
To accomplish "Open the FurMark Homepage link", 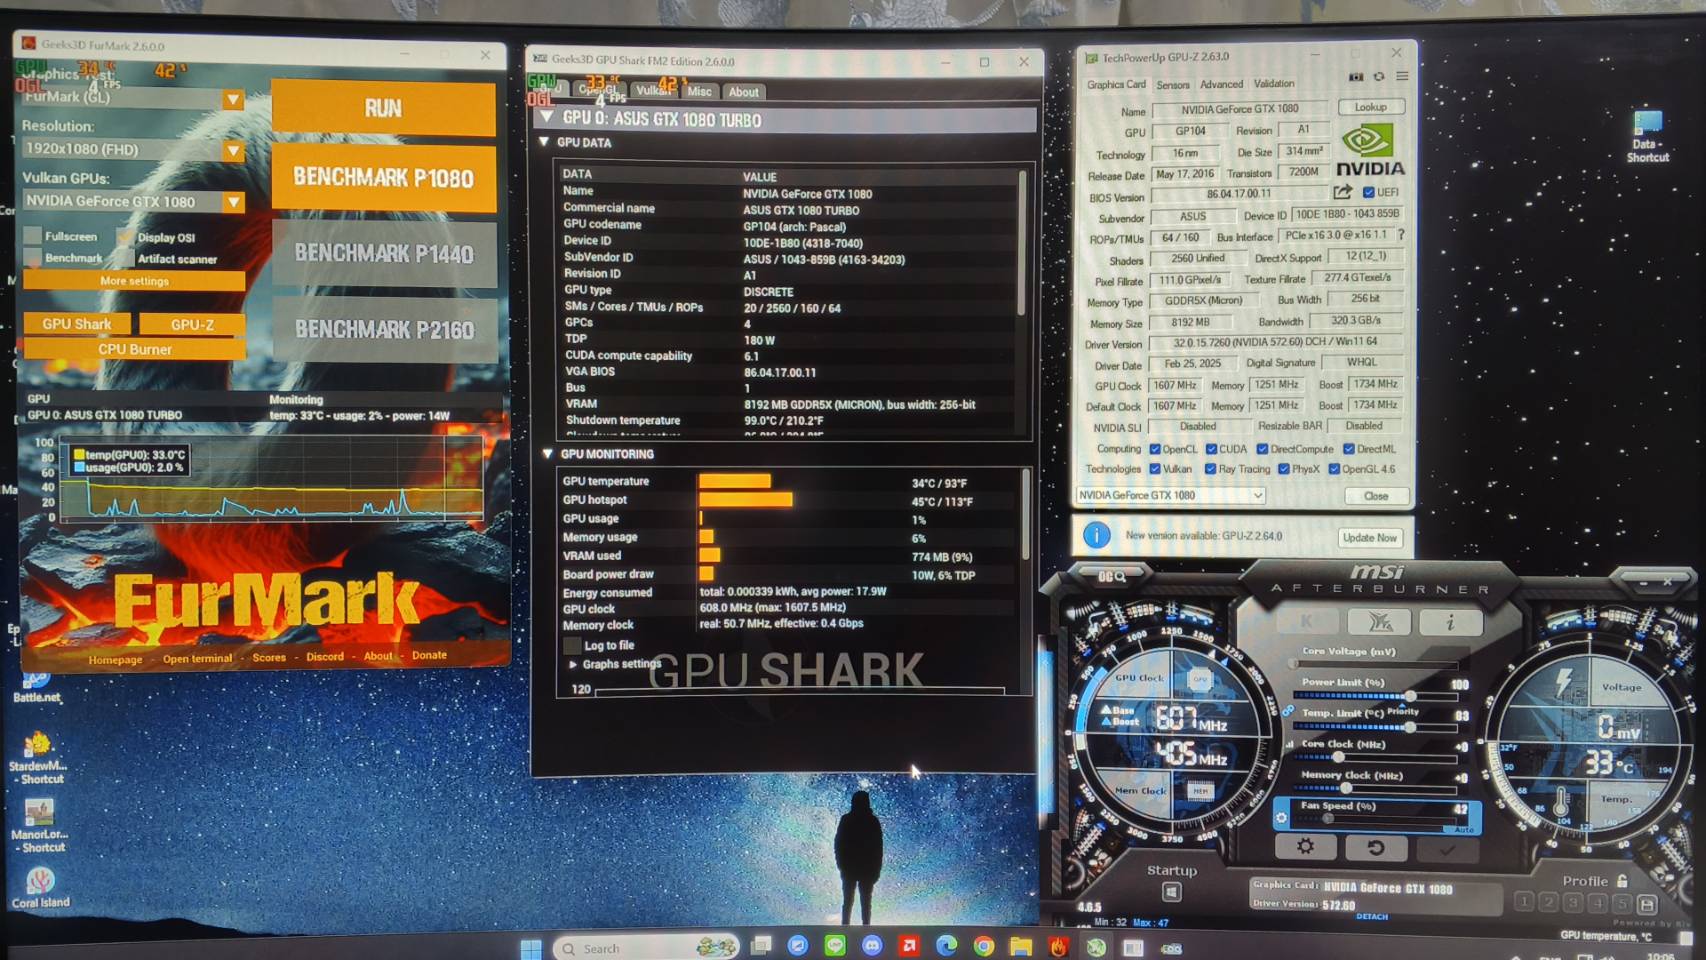I will pyautogui.click(x=115, y=659).
